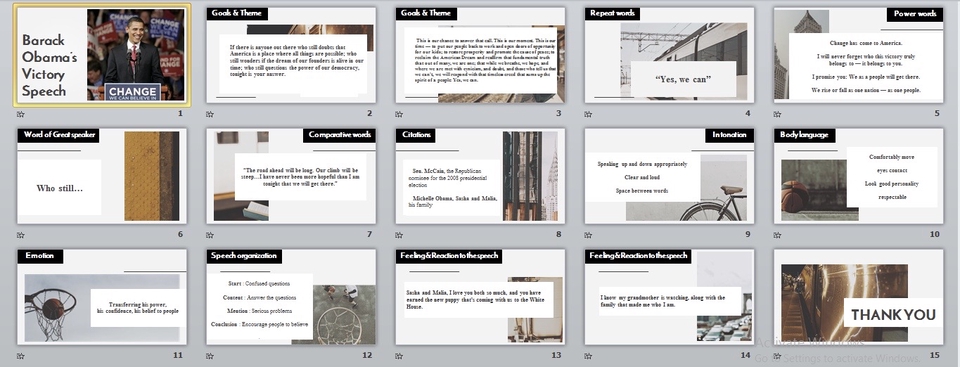960x367 pixels.
Task: Click the animation star icon under slide 12
Action: [210, 355]
